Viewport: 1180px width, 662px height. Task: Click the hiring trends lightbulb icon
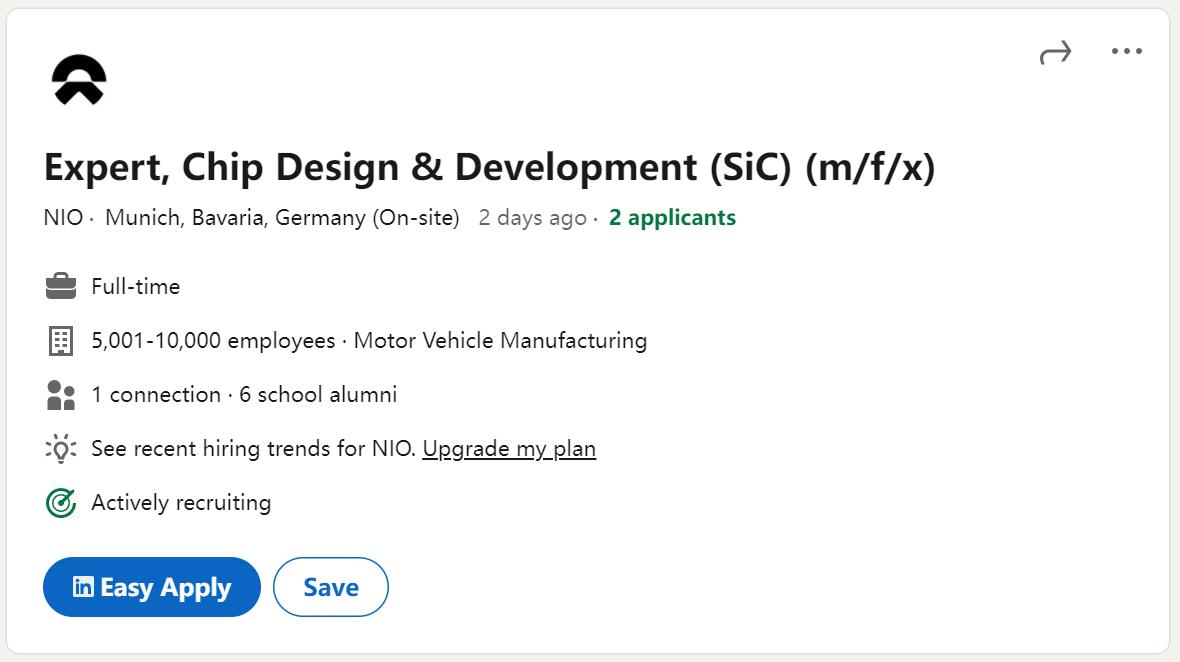61,449
